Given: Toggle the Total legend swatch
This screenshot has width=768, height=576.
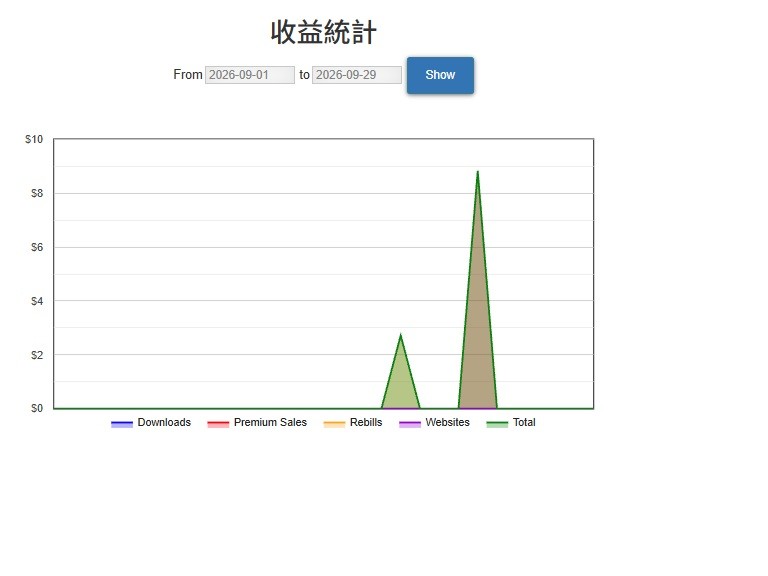Looking at the screenshot, I should click(x=497, y=424).
